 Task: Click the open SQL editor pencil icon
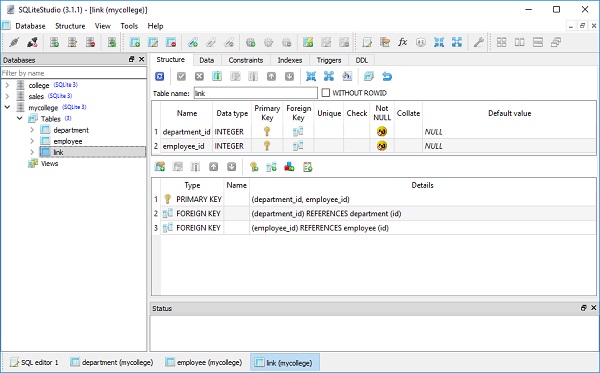click(x=367, y=42)
